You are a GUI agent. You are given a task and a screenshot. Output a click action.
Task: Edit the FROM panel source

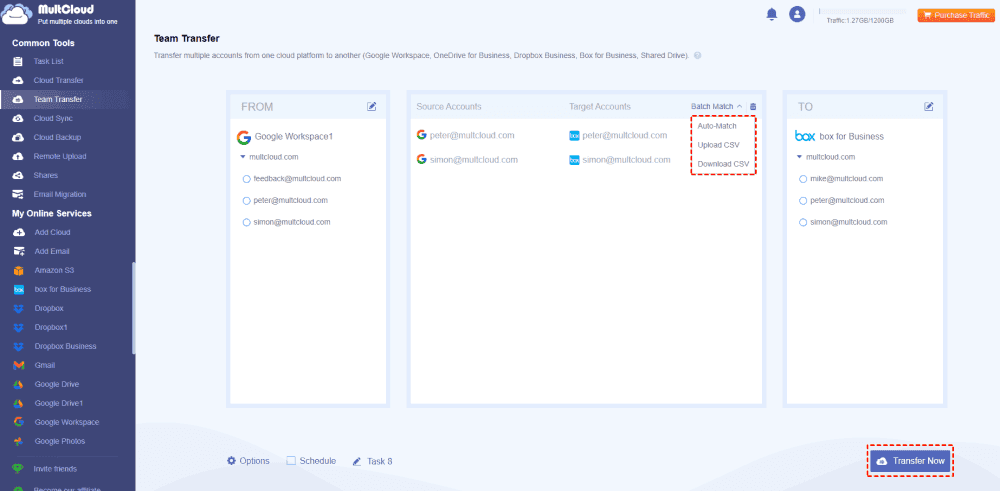(372, 106)
